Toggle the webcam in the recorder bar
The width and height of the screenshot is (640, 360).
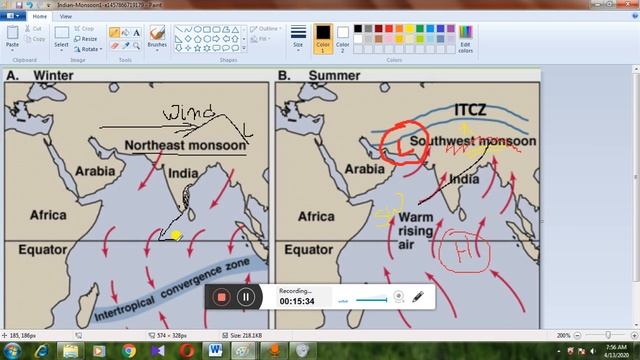click(x=399, y=297)
